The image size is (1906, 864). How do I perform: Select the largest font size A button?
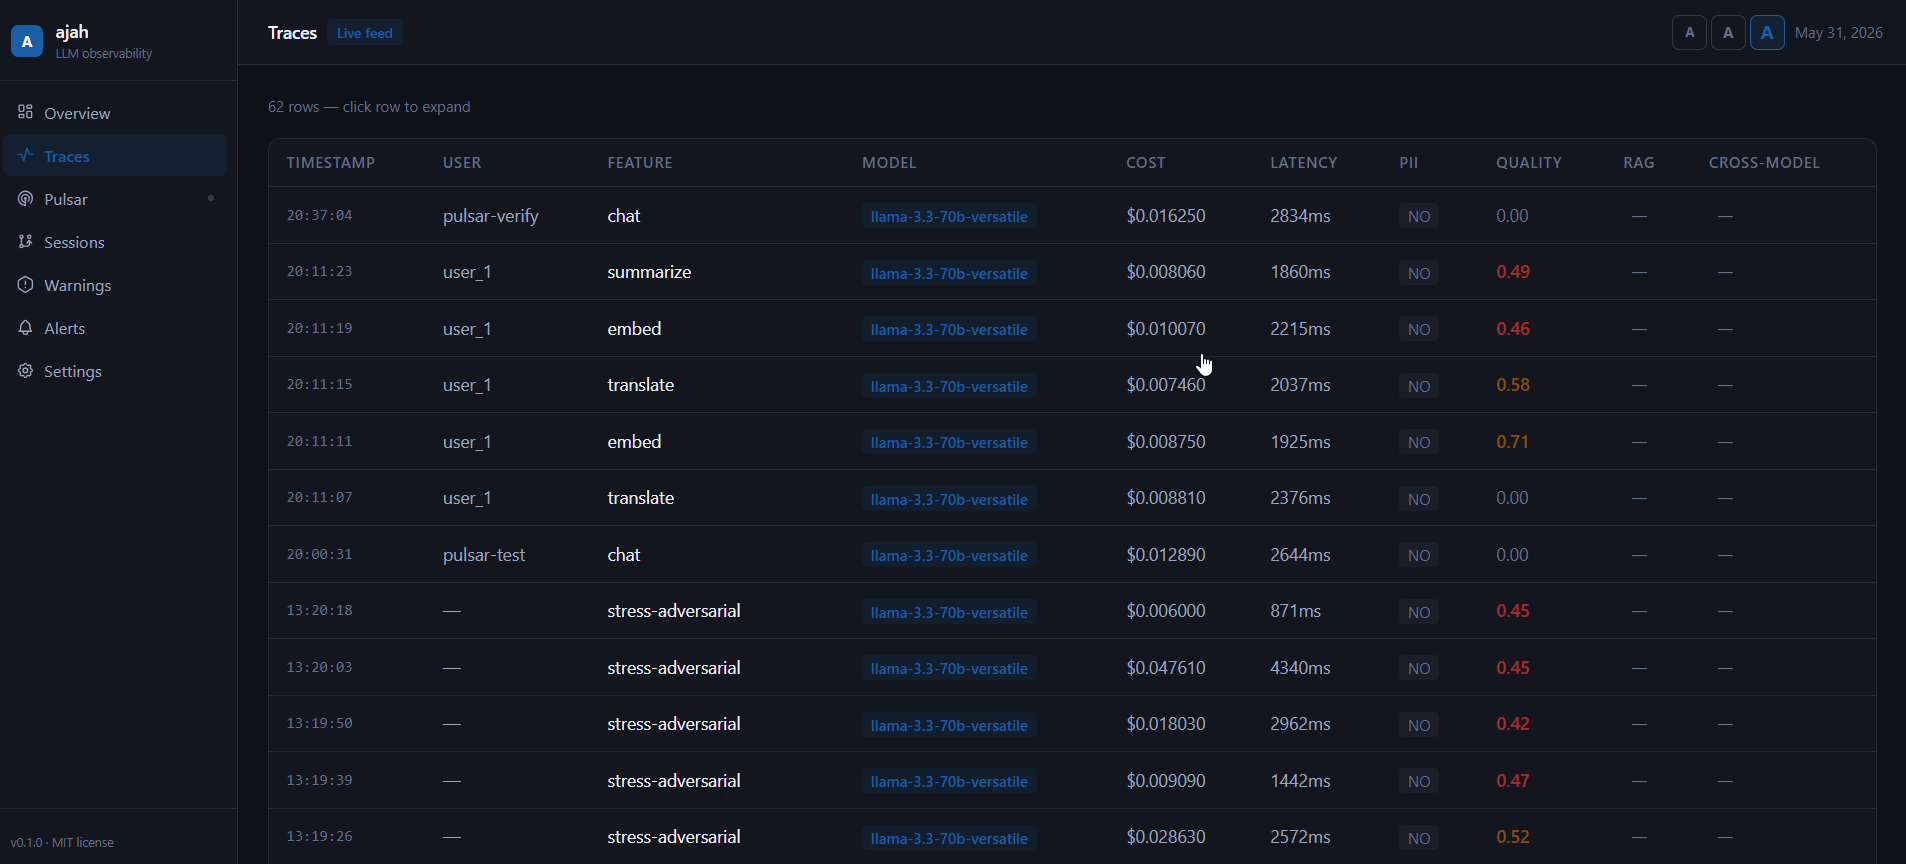pos(1767,33)
